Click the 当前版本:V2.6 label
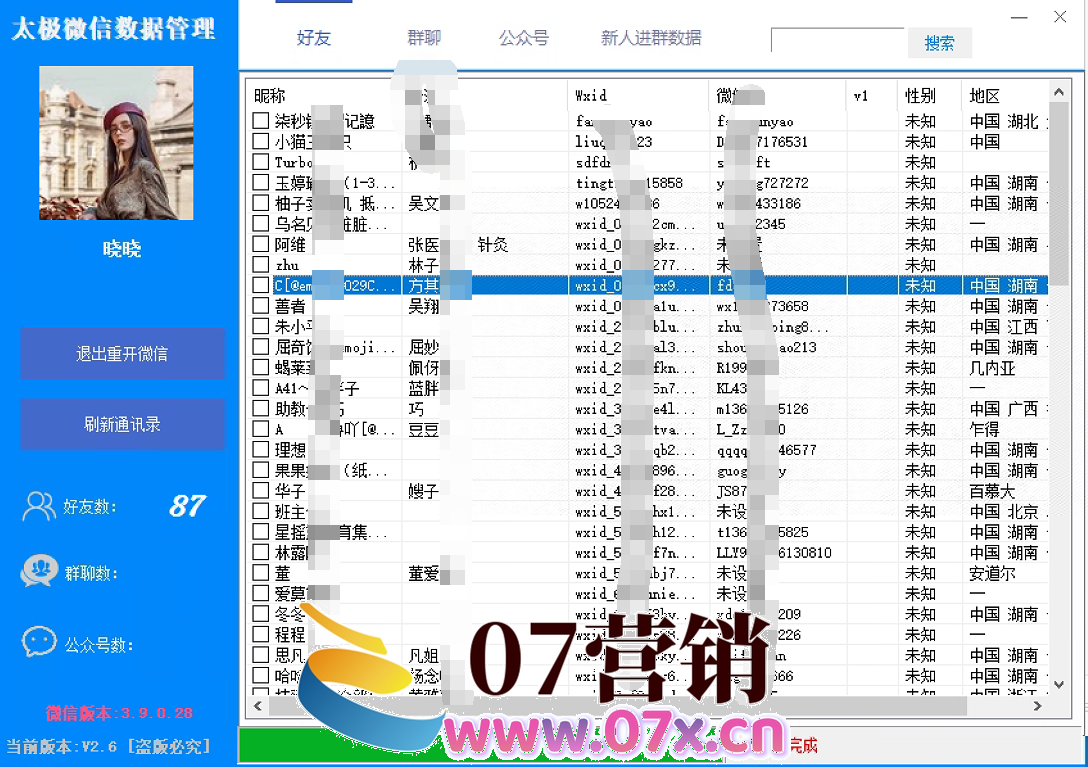This screenshot has height=767, width=1088. click(x=108, y=747)
